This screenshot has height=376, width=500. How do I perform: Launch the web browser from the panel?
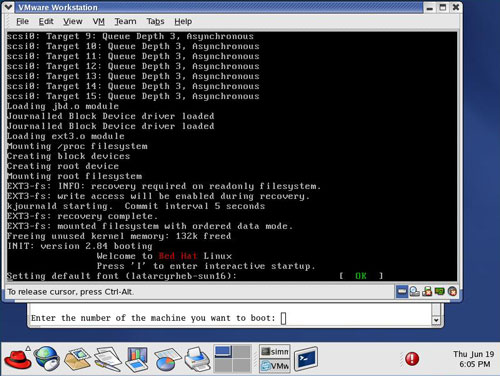tap(47, 359)
